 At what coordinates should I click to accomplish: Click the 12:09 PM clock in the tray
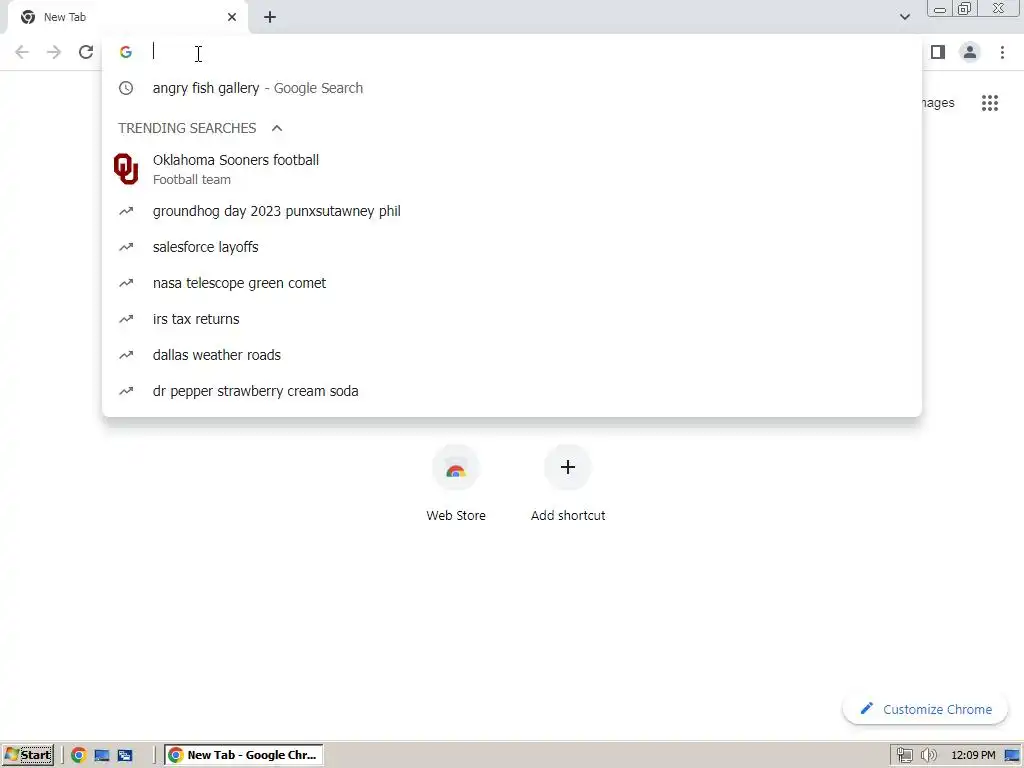click(x=973, y=755)
